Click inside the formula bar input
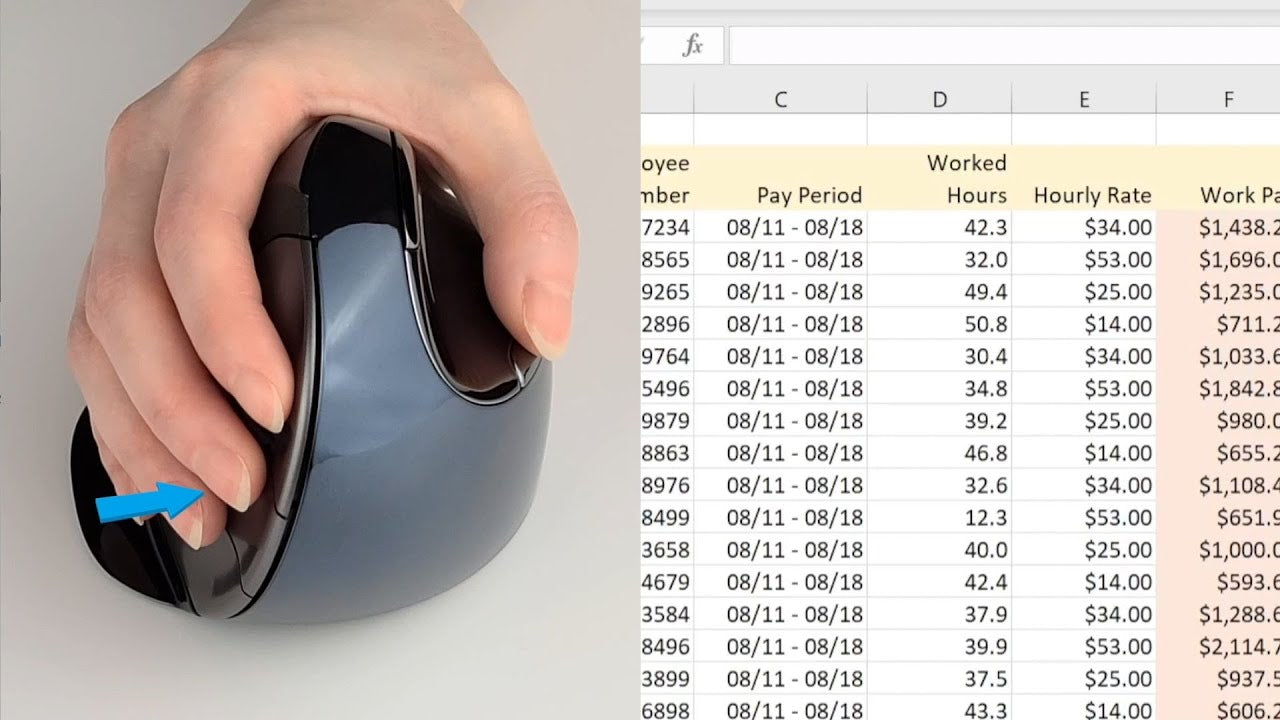The height and width of the screenshot is (720, 1280). [1000, 45]
